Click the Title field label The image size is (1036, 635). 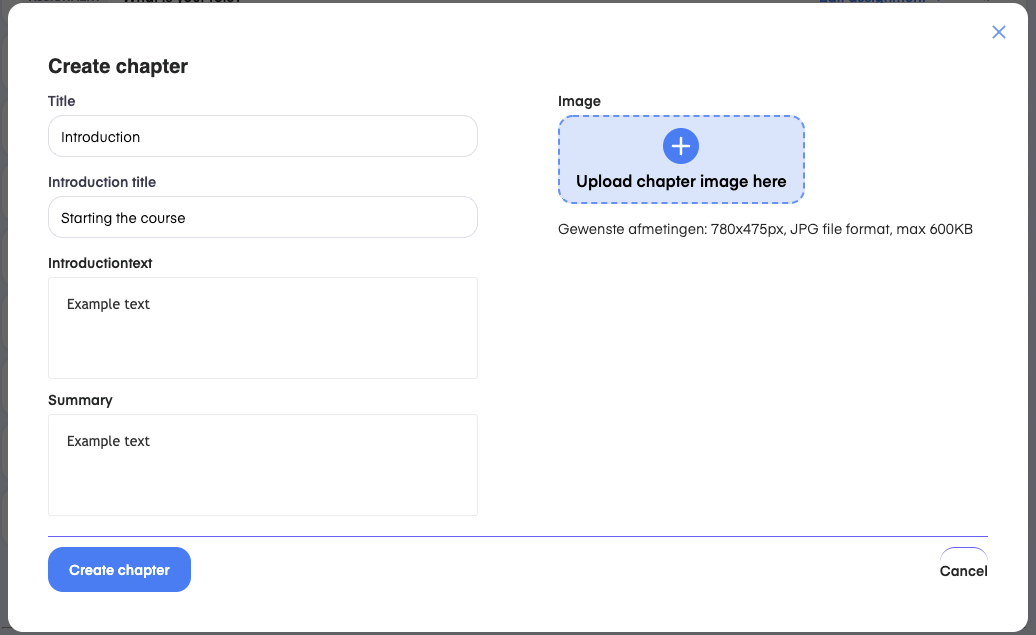tap(62, 101)
